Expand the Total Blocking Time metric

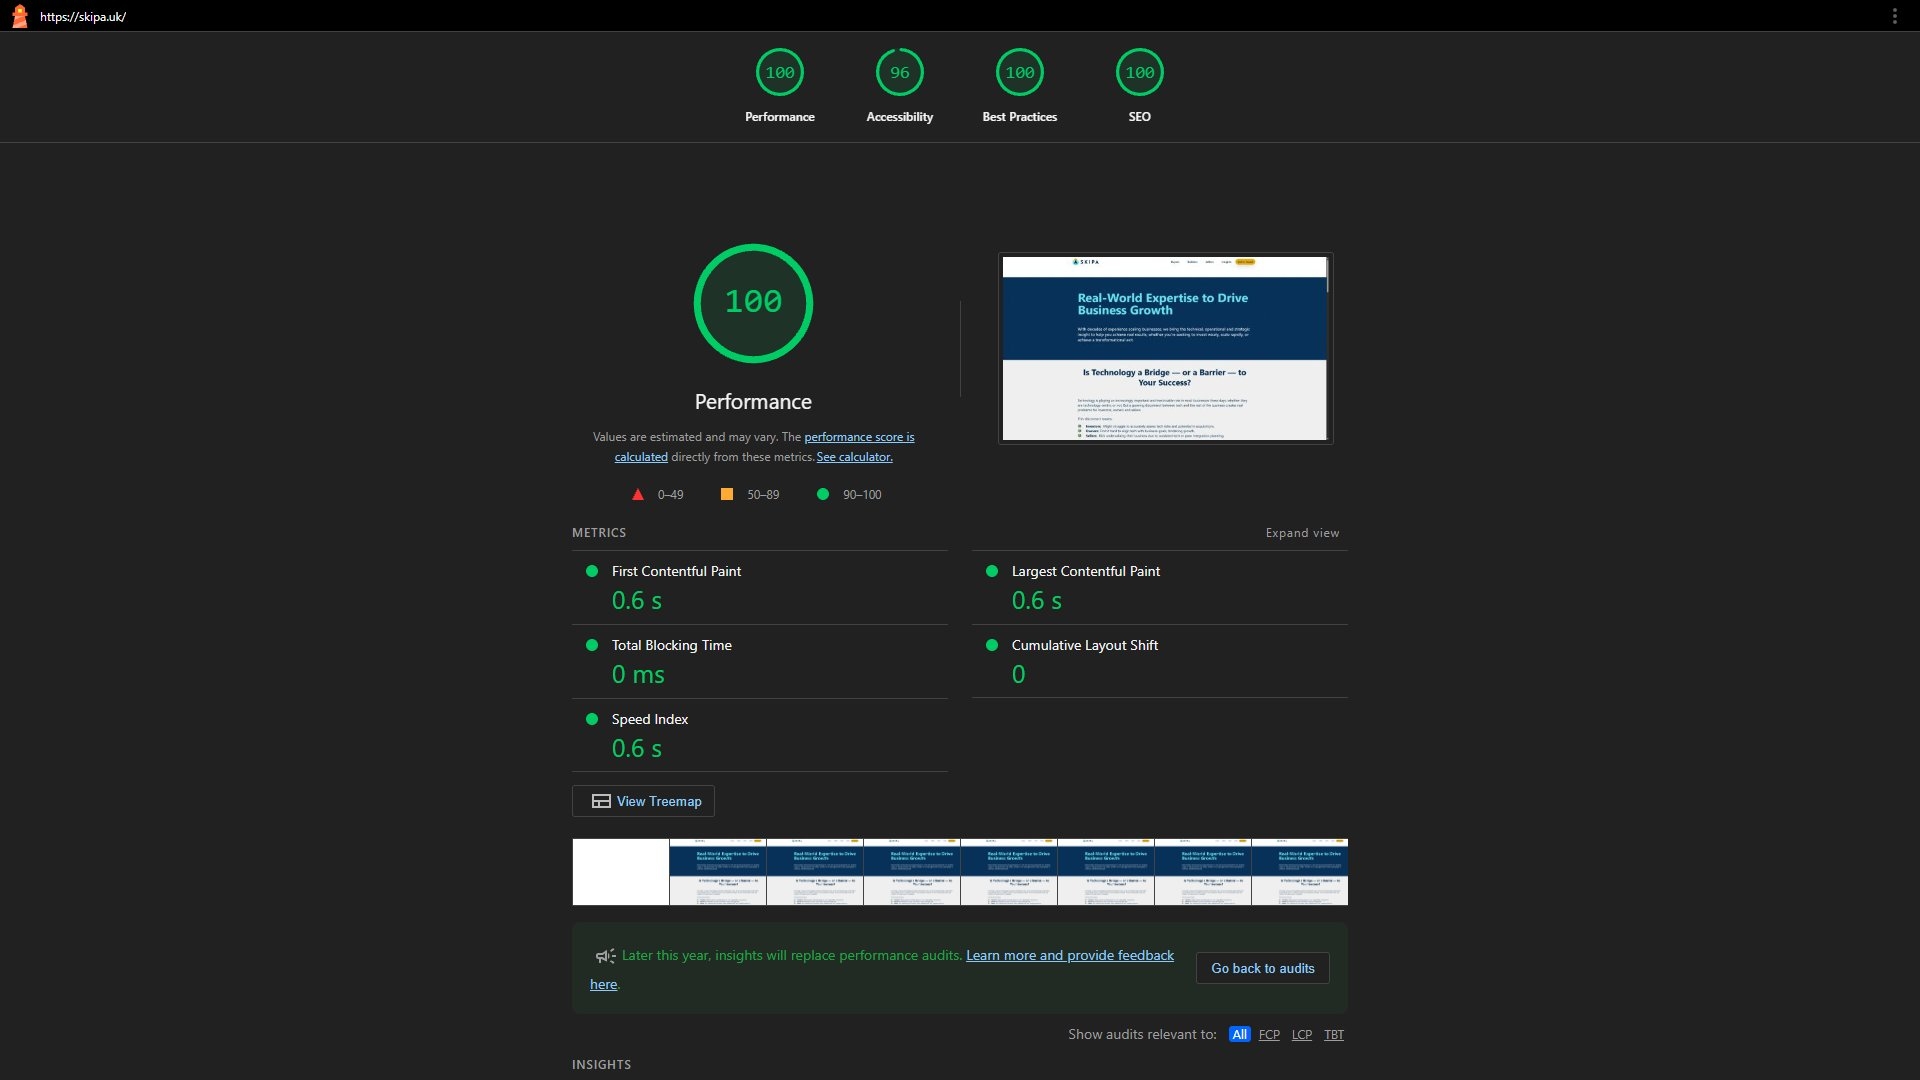click(760, 662)
